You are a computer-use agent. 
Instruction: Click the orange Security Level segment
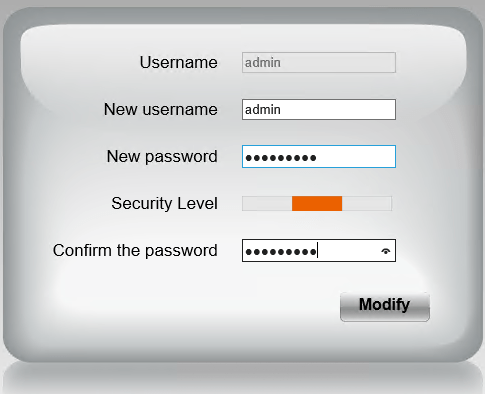pyautogui.click(x=317, y=203)
